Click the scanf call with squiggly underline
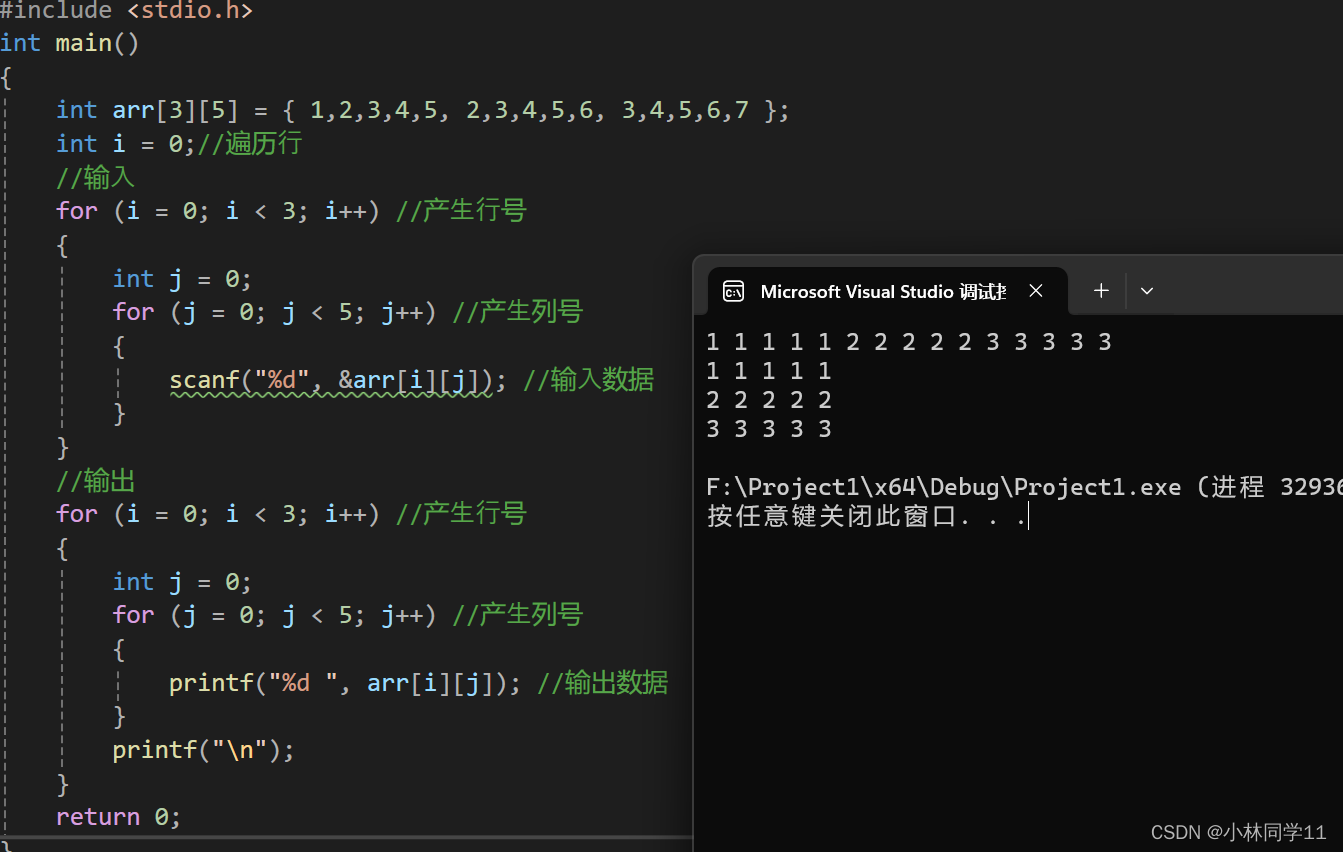Screen dimensions: 1343x852 point(332,380)
